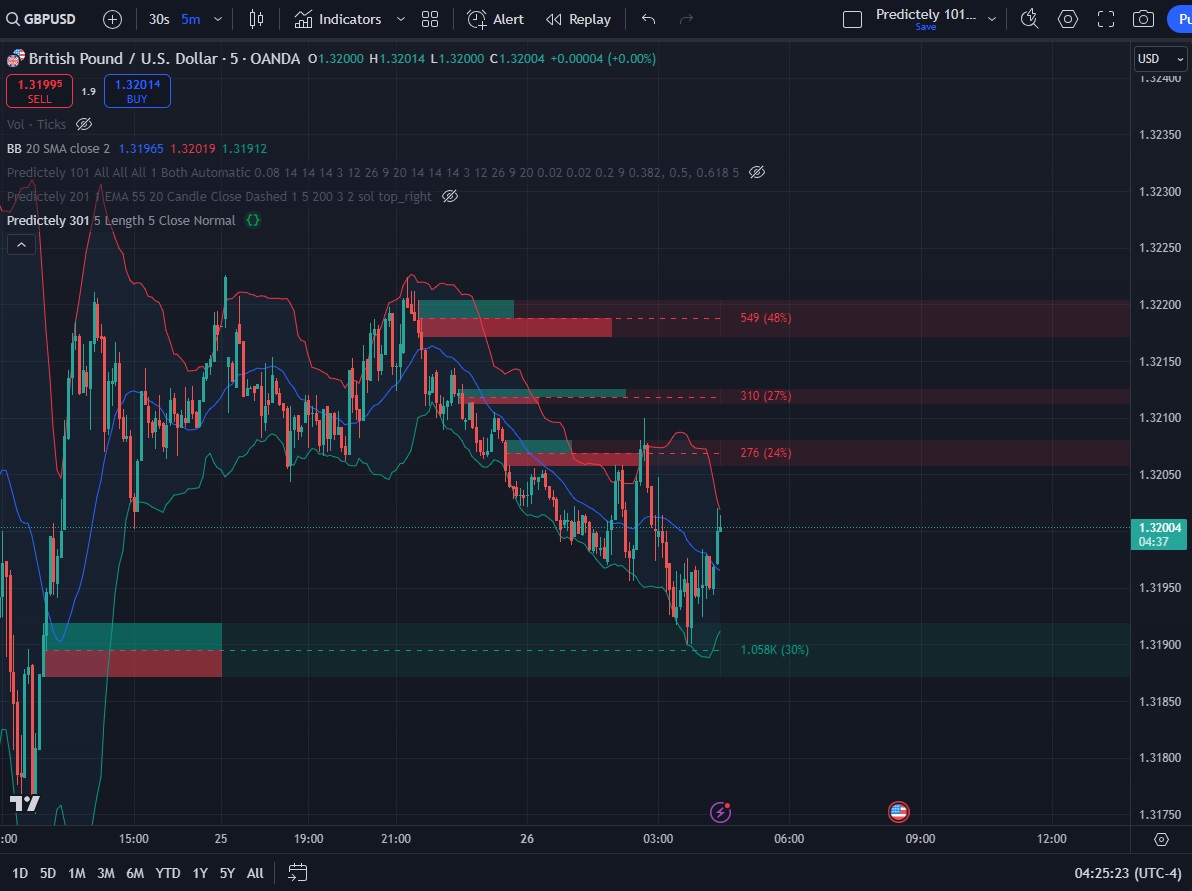The height and width of the screenshot is (891, 1192).
Task: Unhide the Predictely 201 indicator
Action: (450, 196)
